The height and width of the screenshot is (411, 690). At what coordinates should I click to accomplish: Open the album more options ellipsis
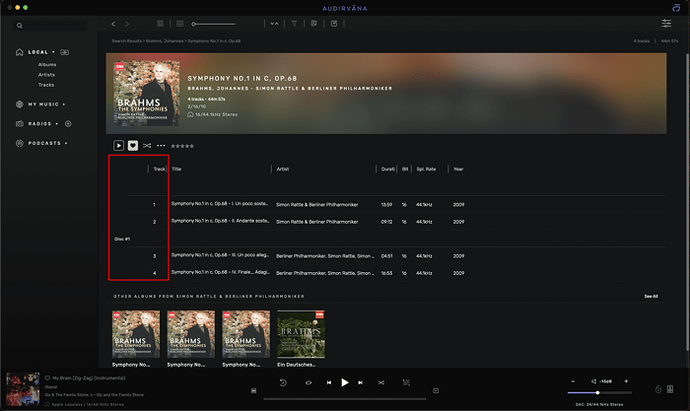pyautogui.click(x=161, y=146)
